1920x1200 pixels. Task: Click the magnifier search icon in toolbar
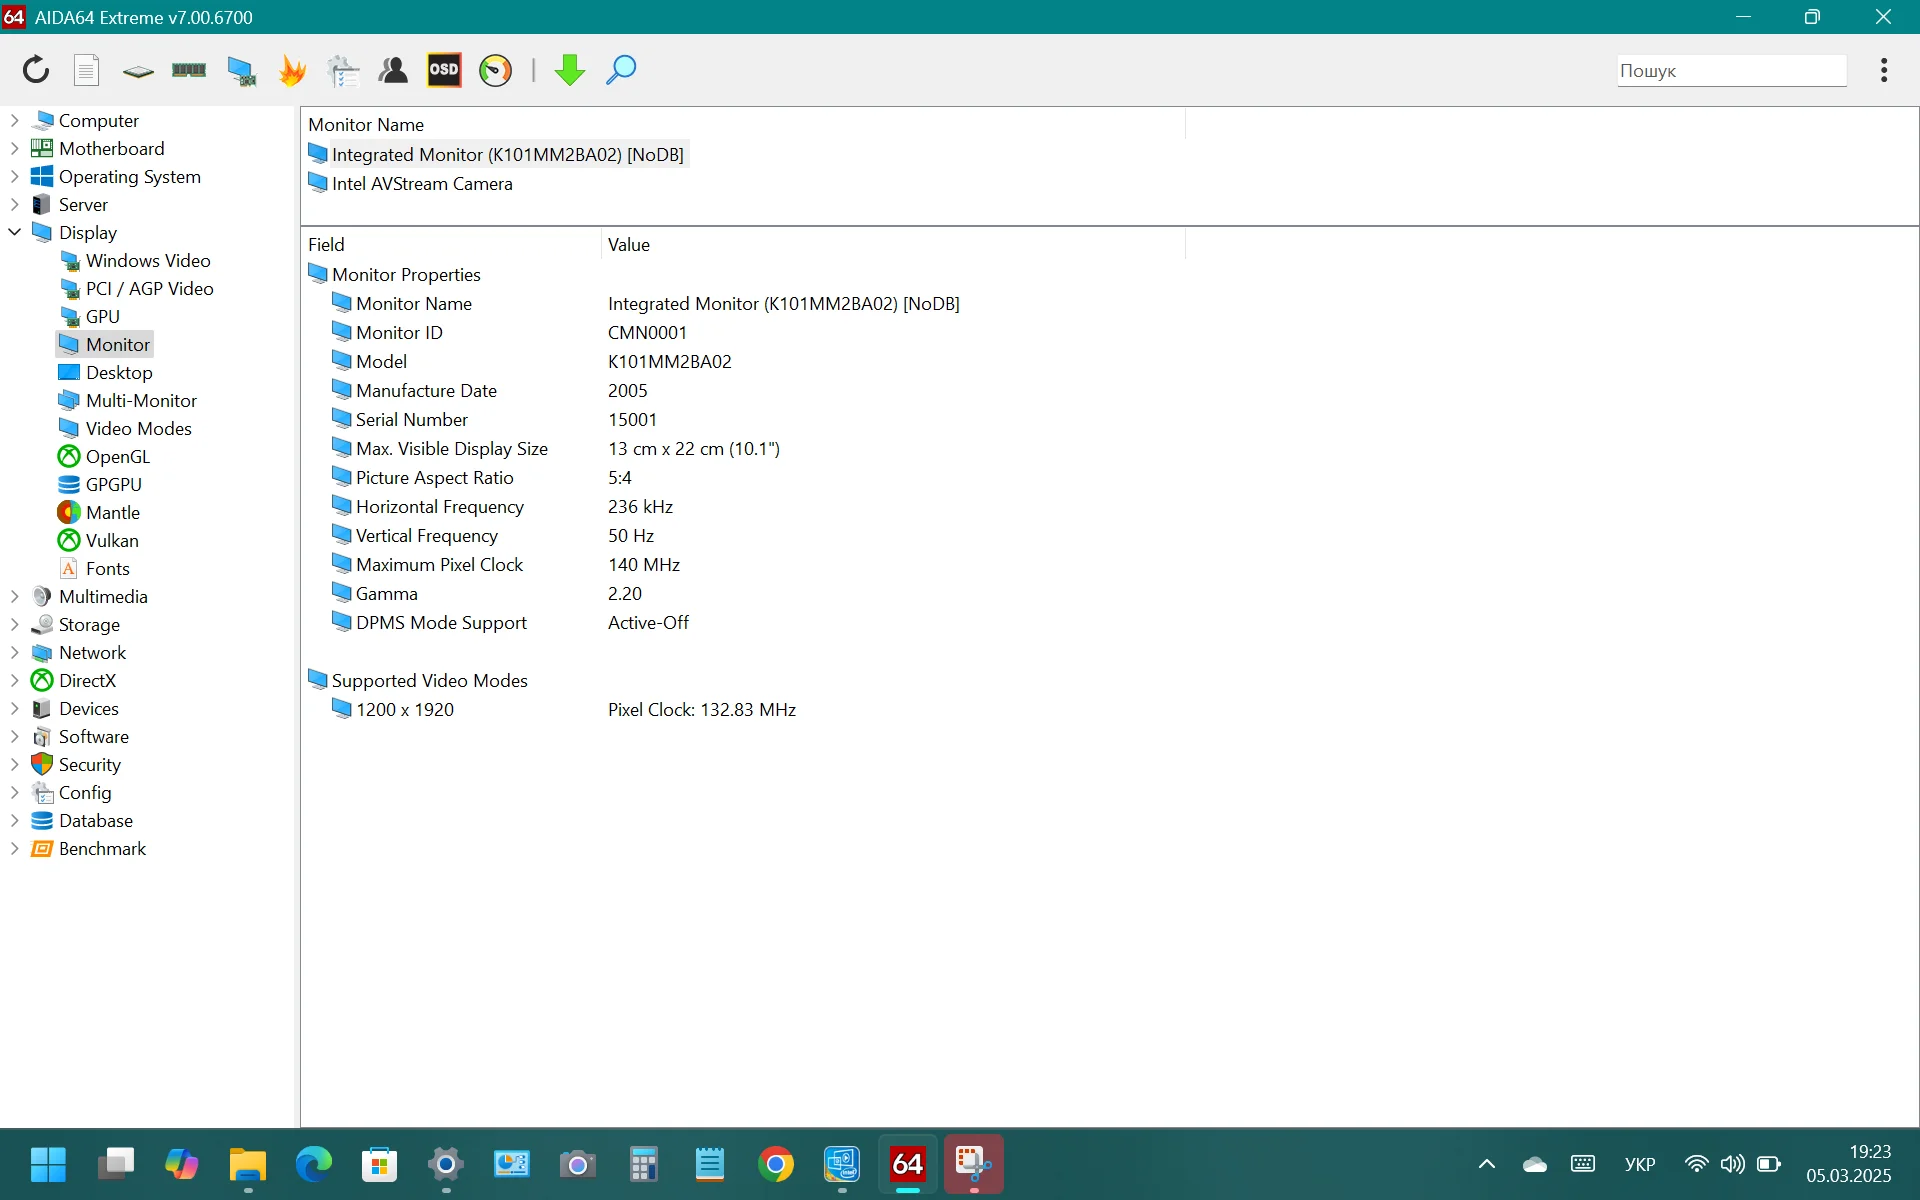point(621,70)
